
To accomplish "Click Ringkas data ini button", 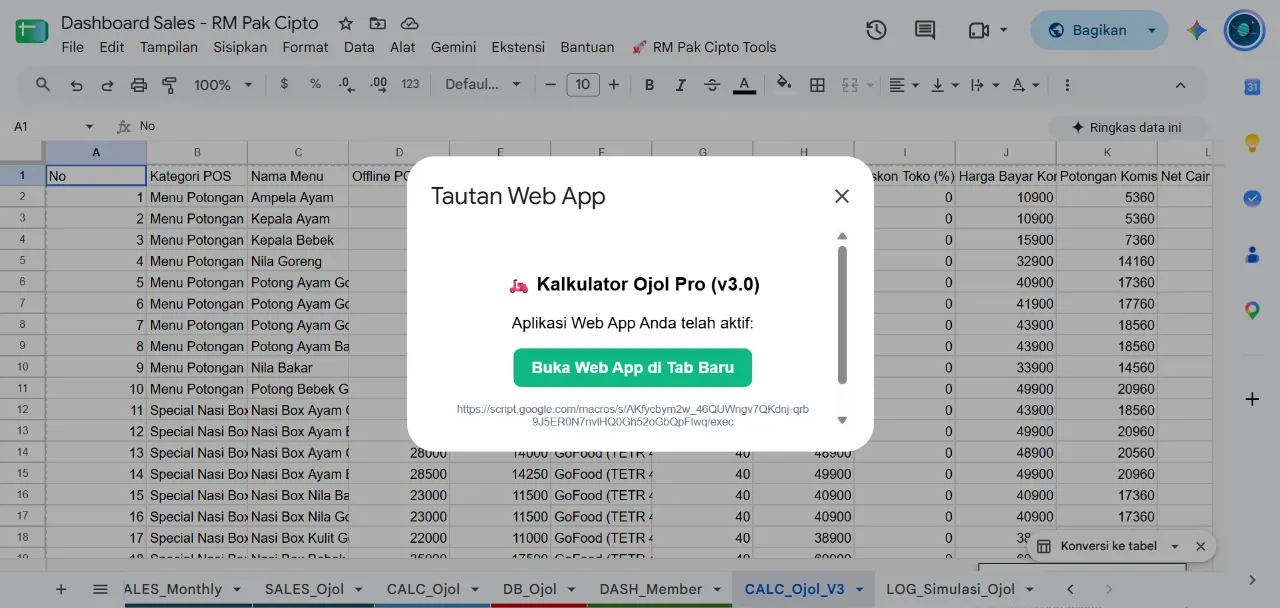I will [1126, 127].
